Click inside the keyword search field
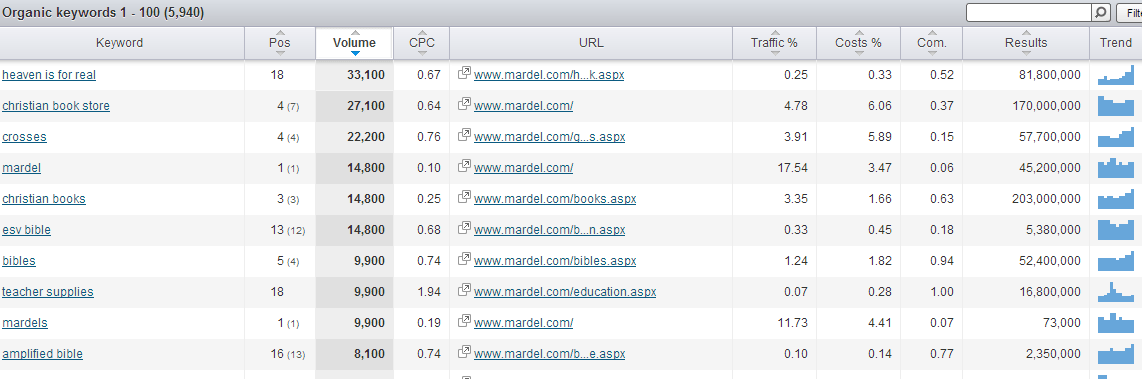The width and height of the screenshot is (1142, 379). click(x=1028, y=12)
